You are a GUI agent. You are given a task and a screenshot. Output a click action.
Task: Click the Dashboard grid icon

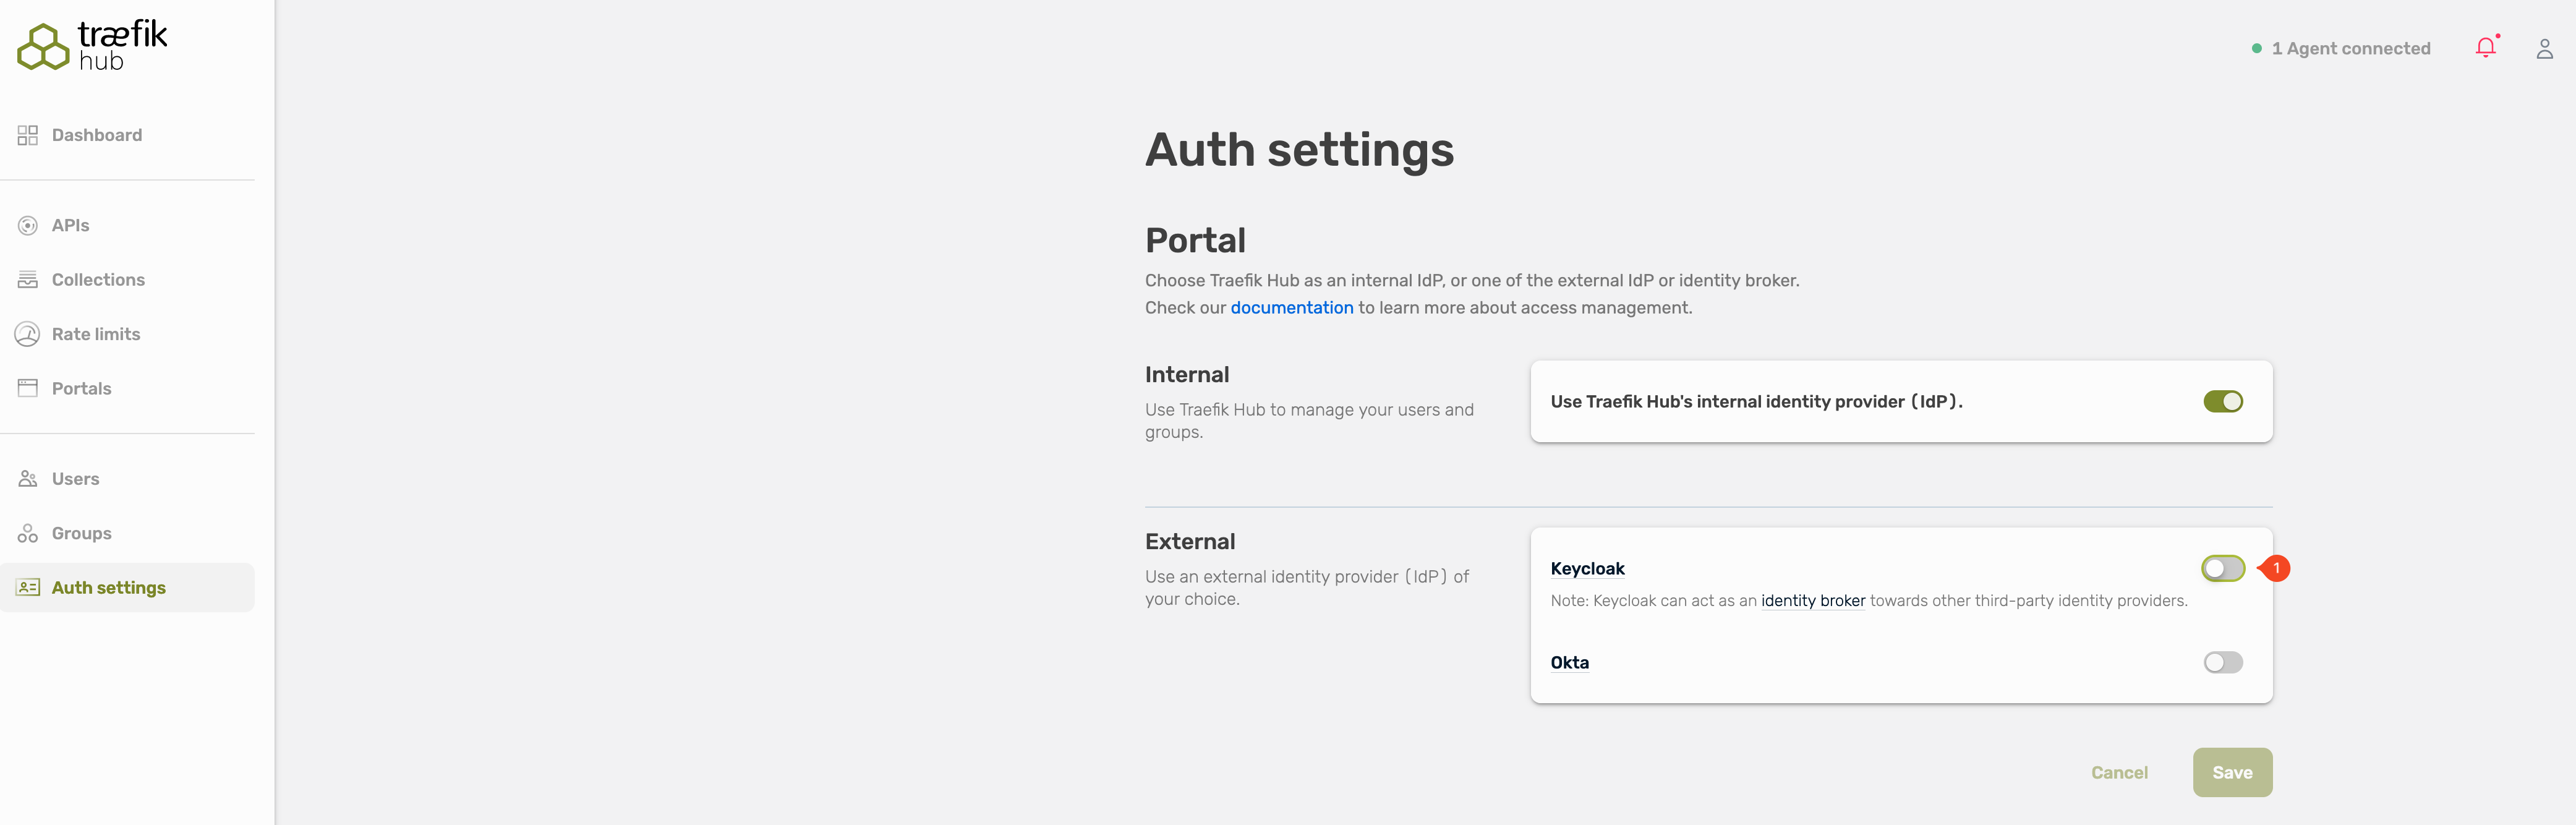(x=28, y=135)
